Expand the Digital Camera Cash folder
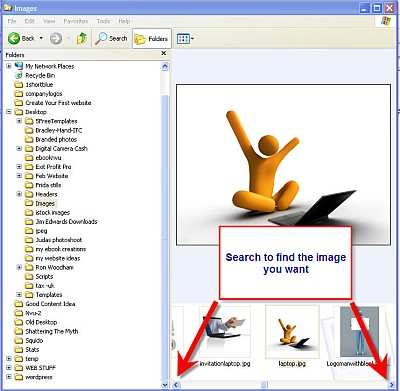The image size is (400, 391). (19, 148)
